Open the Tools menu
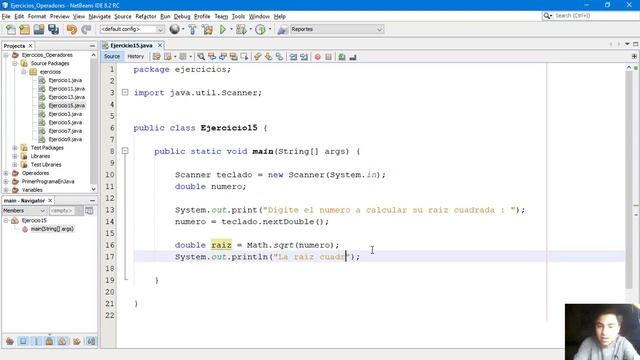640x360 pixels. coord(238,16)
